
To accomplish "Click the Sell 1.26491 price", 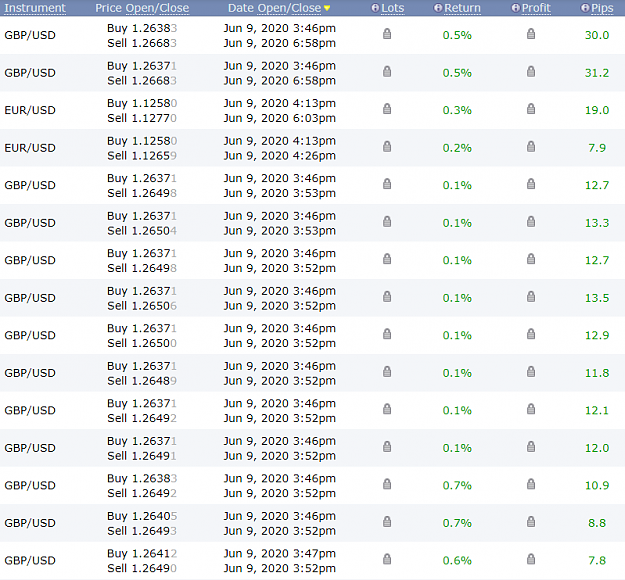I will [x=142, y=456].
